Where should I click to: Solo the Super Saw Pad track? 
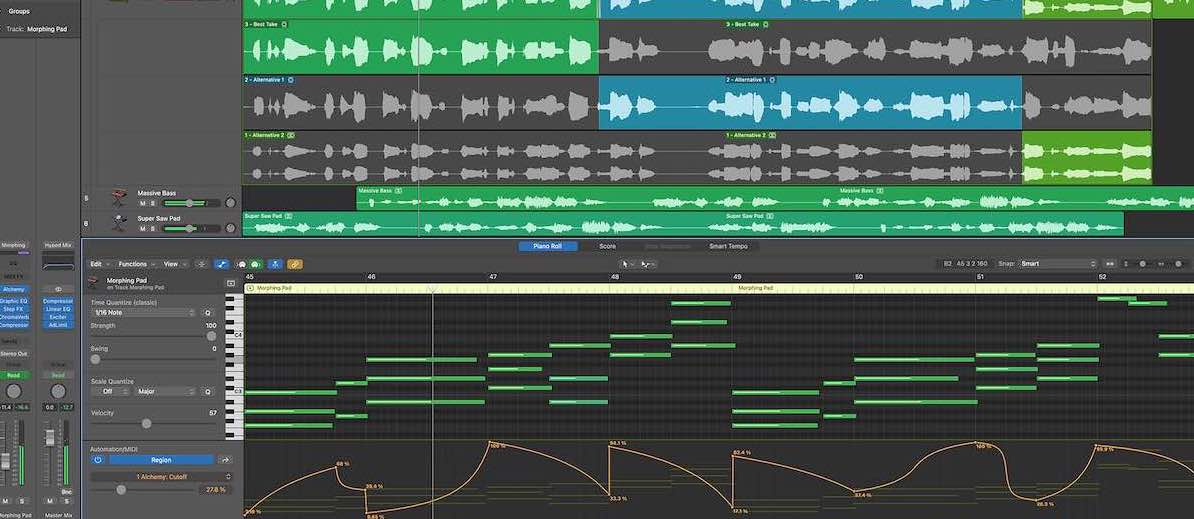click(153, 228)
